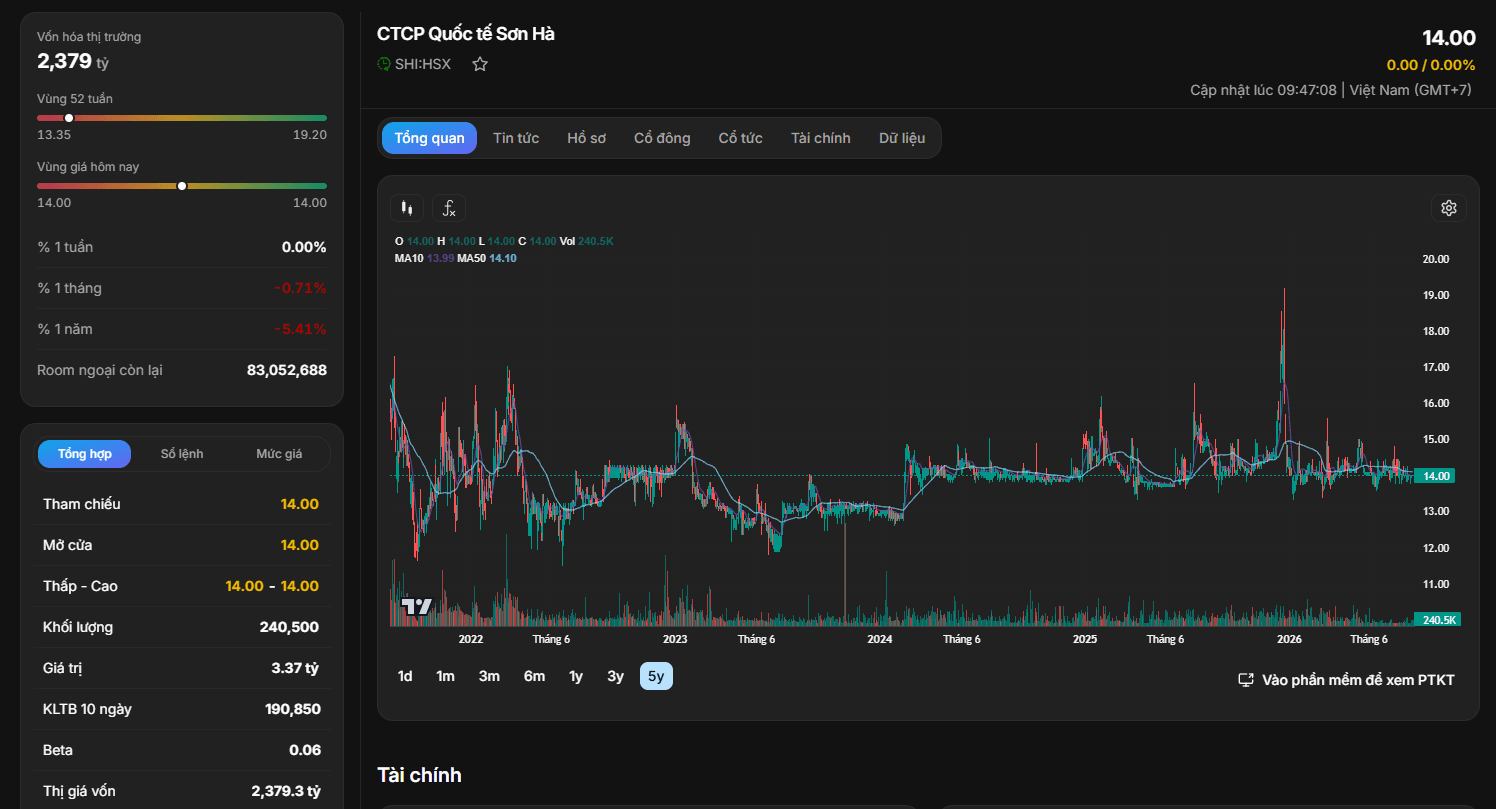Screen dimensions: 1496x809
Task: Click the 52-week range slider handle
Action: (69, 118)
